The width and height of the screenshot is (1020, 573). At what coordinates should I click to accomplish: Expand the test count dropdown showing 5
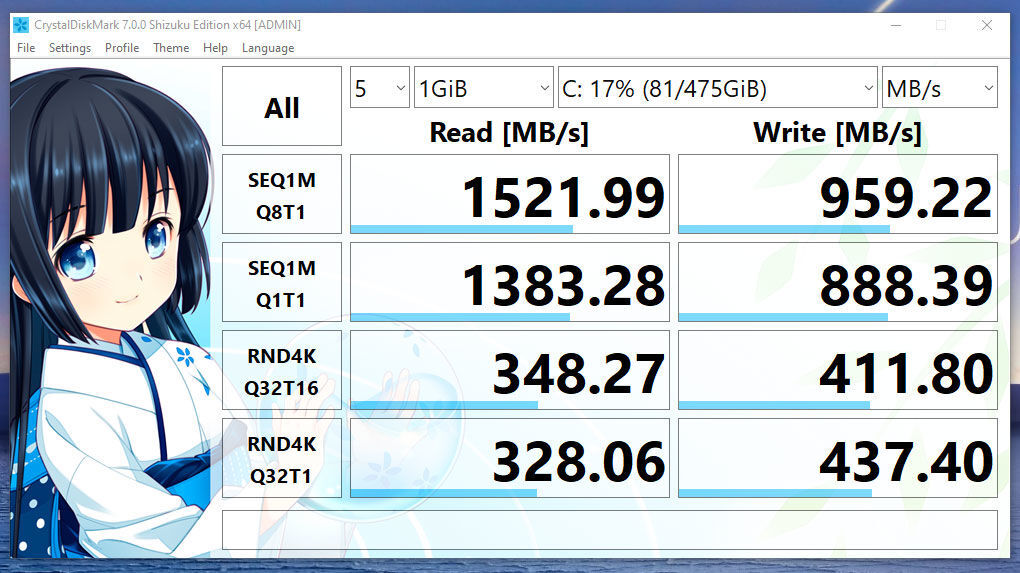pos(380,87)
